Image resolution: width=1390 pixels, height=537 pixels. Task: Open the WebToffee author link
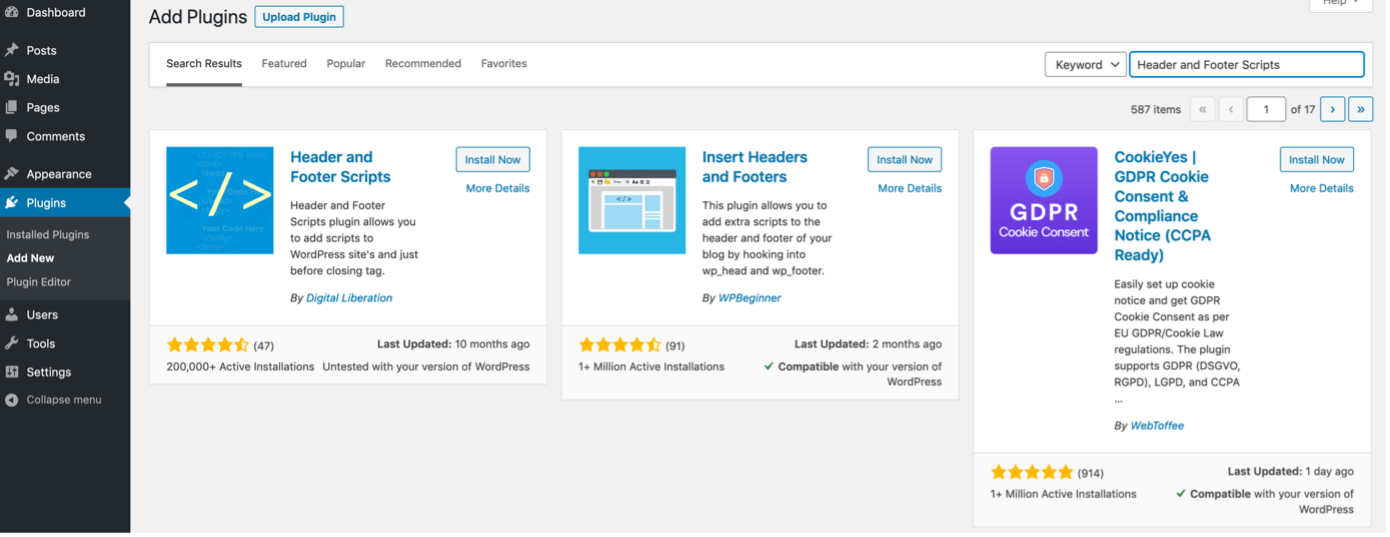pos(1157,426)
